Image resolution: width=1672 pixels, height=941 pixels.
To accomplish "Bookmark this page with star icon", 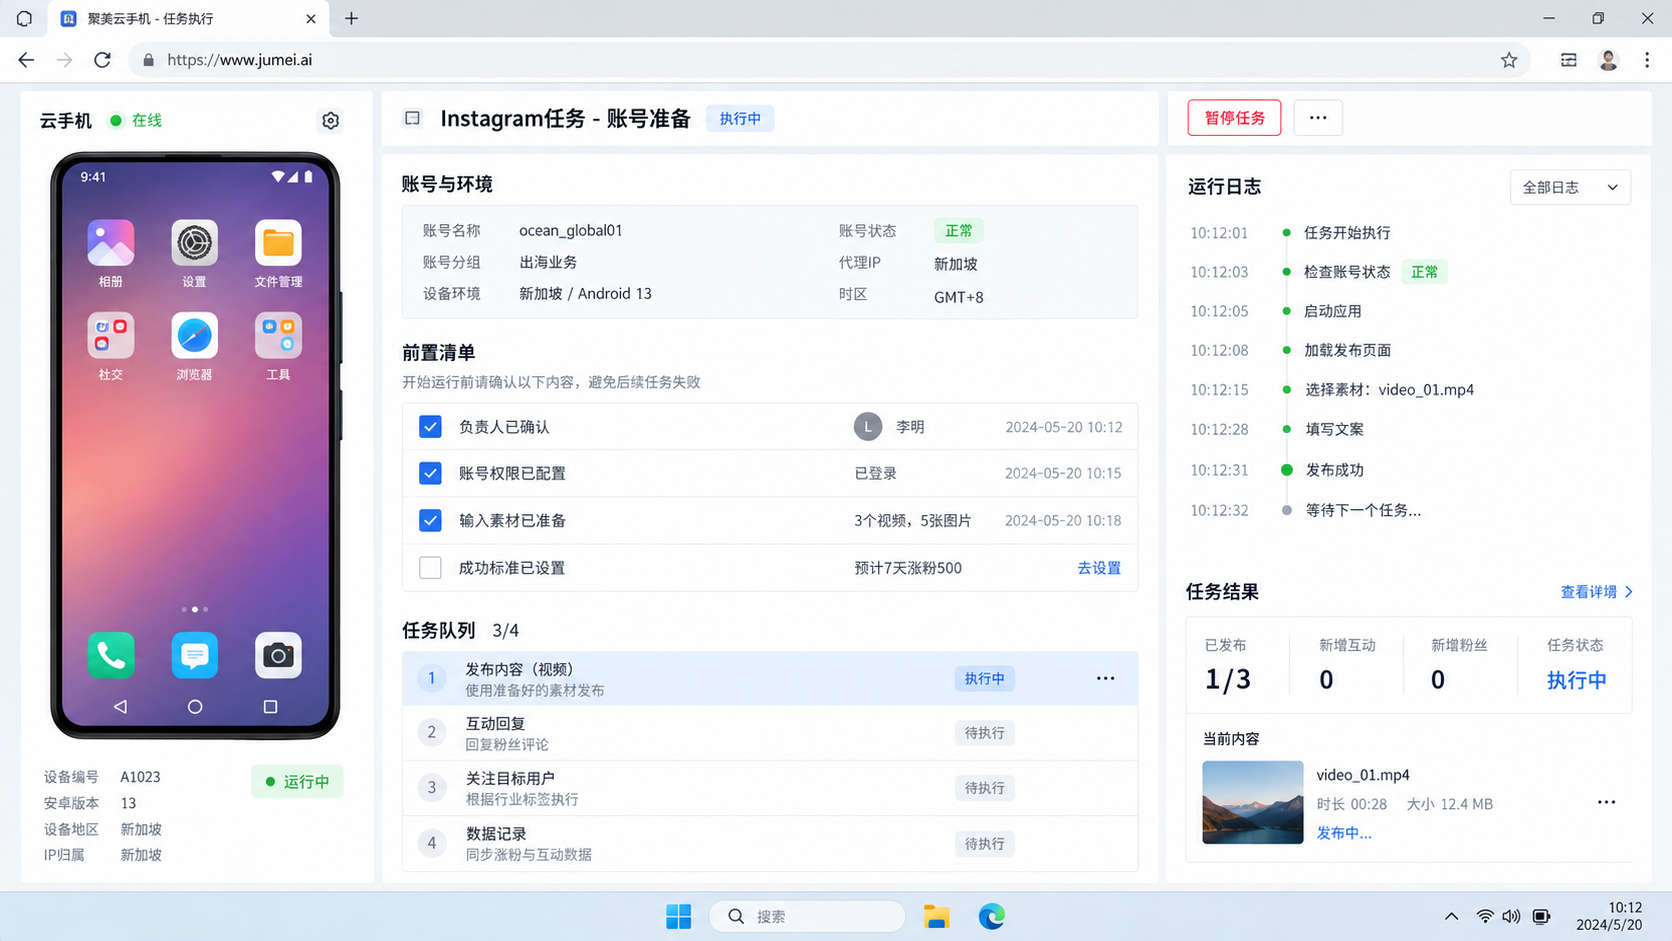I will [x=1509, y=60].
